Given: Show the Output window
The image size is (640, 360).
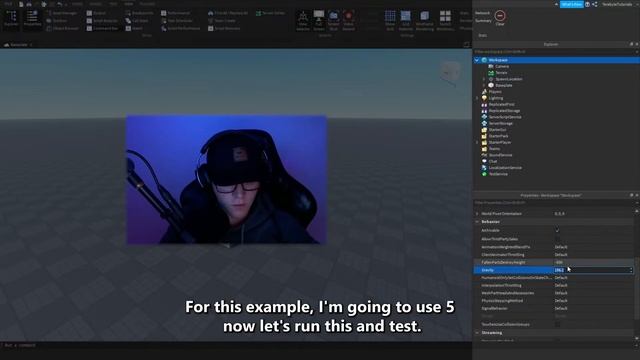Looking at the screenshot, I should pos(97,13).
